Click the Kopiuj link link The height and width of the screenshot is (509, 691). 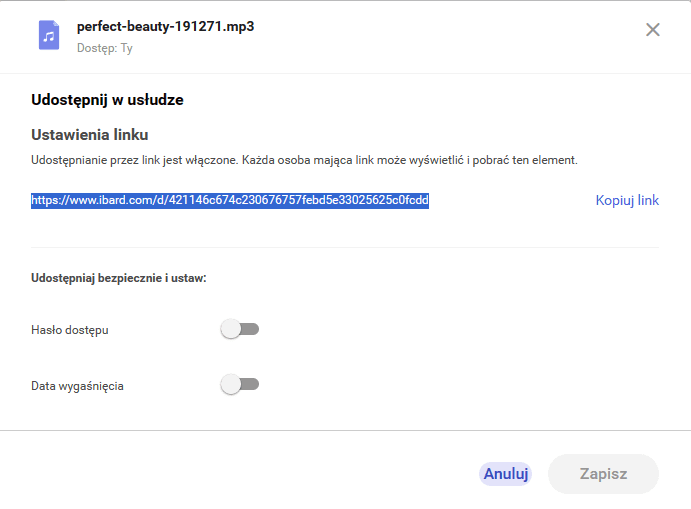(x=627, y=200)
